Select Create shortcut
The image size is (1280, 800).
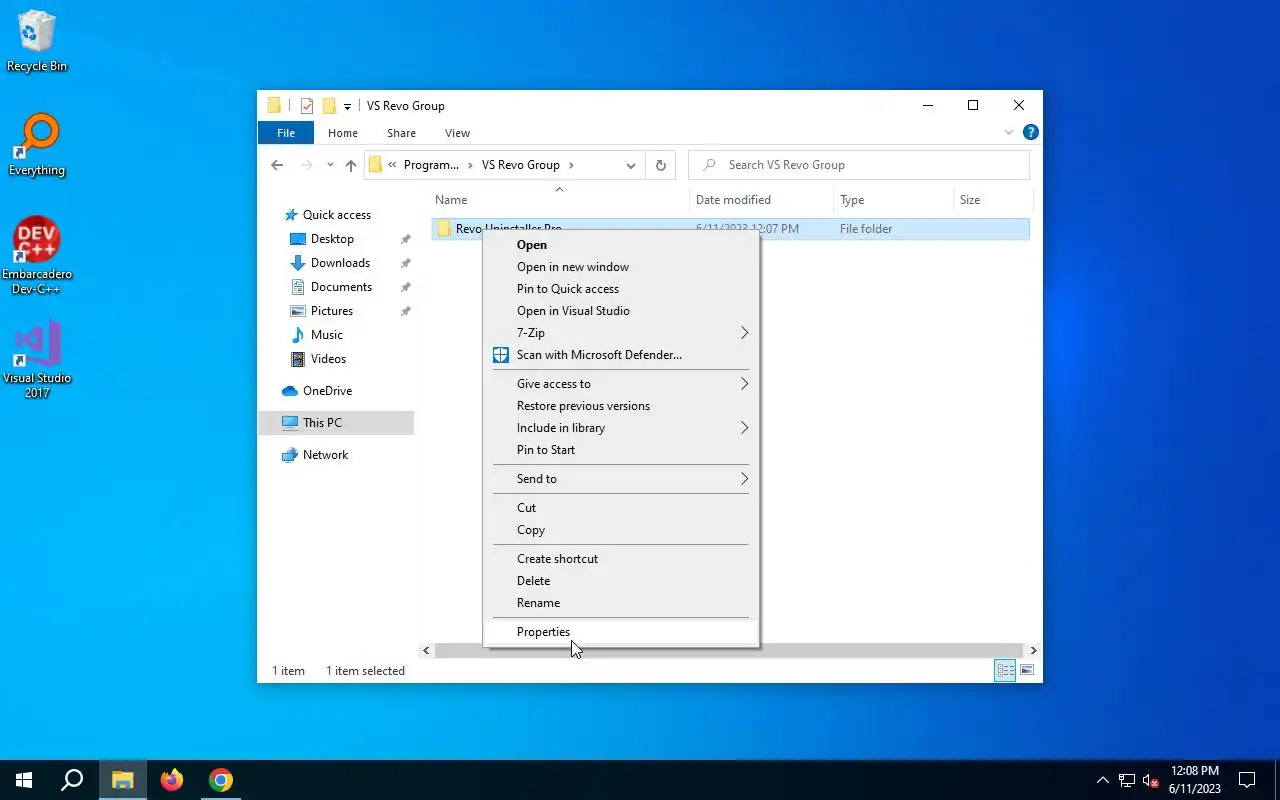(x=621, y=559)
